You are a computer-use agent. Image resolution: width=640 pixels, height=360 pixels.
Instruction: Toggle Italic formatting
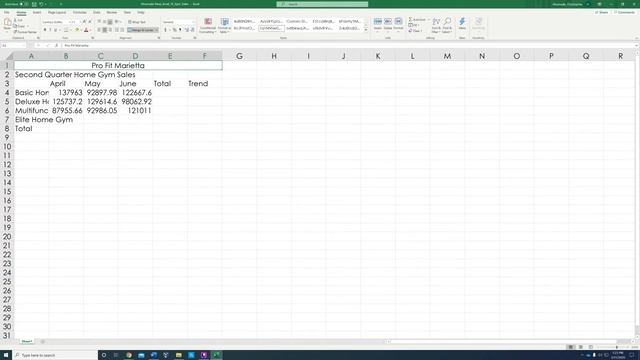[50, 30]
